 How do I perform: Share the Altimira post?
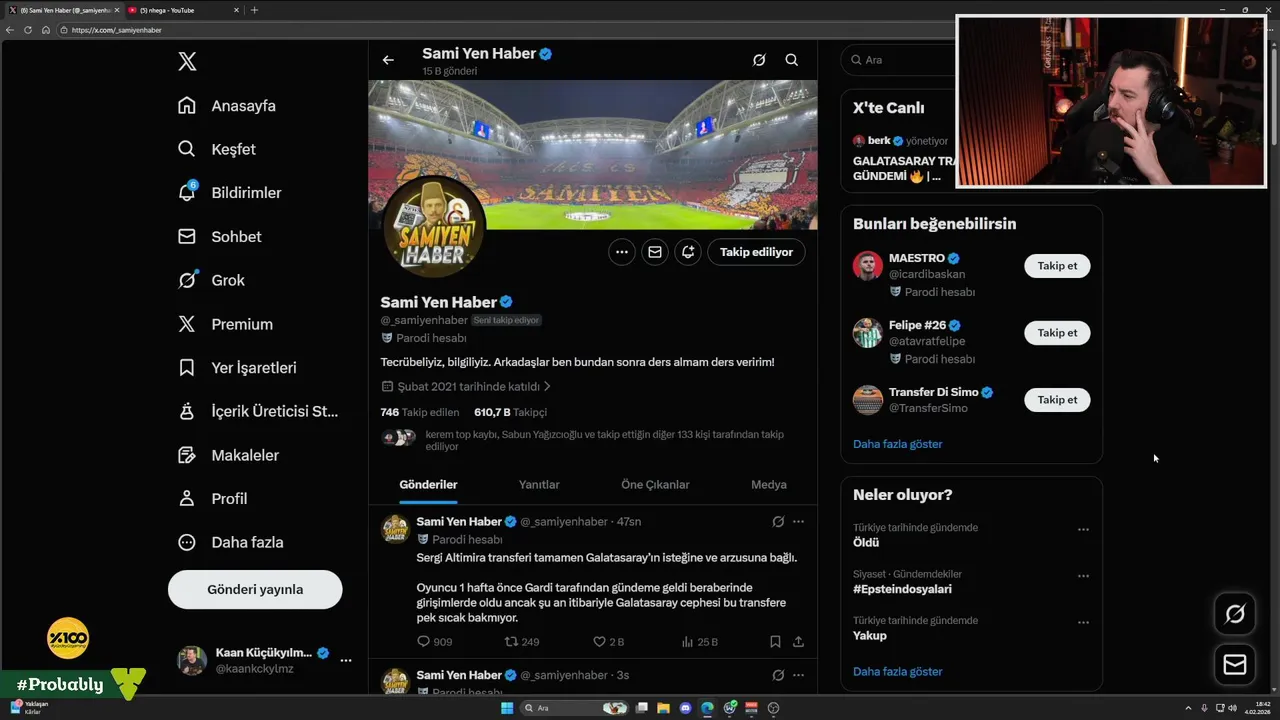[798, 642]
